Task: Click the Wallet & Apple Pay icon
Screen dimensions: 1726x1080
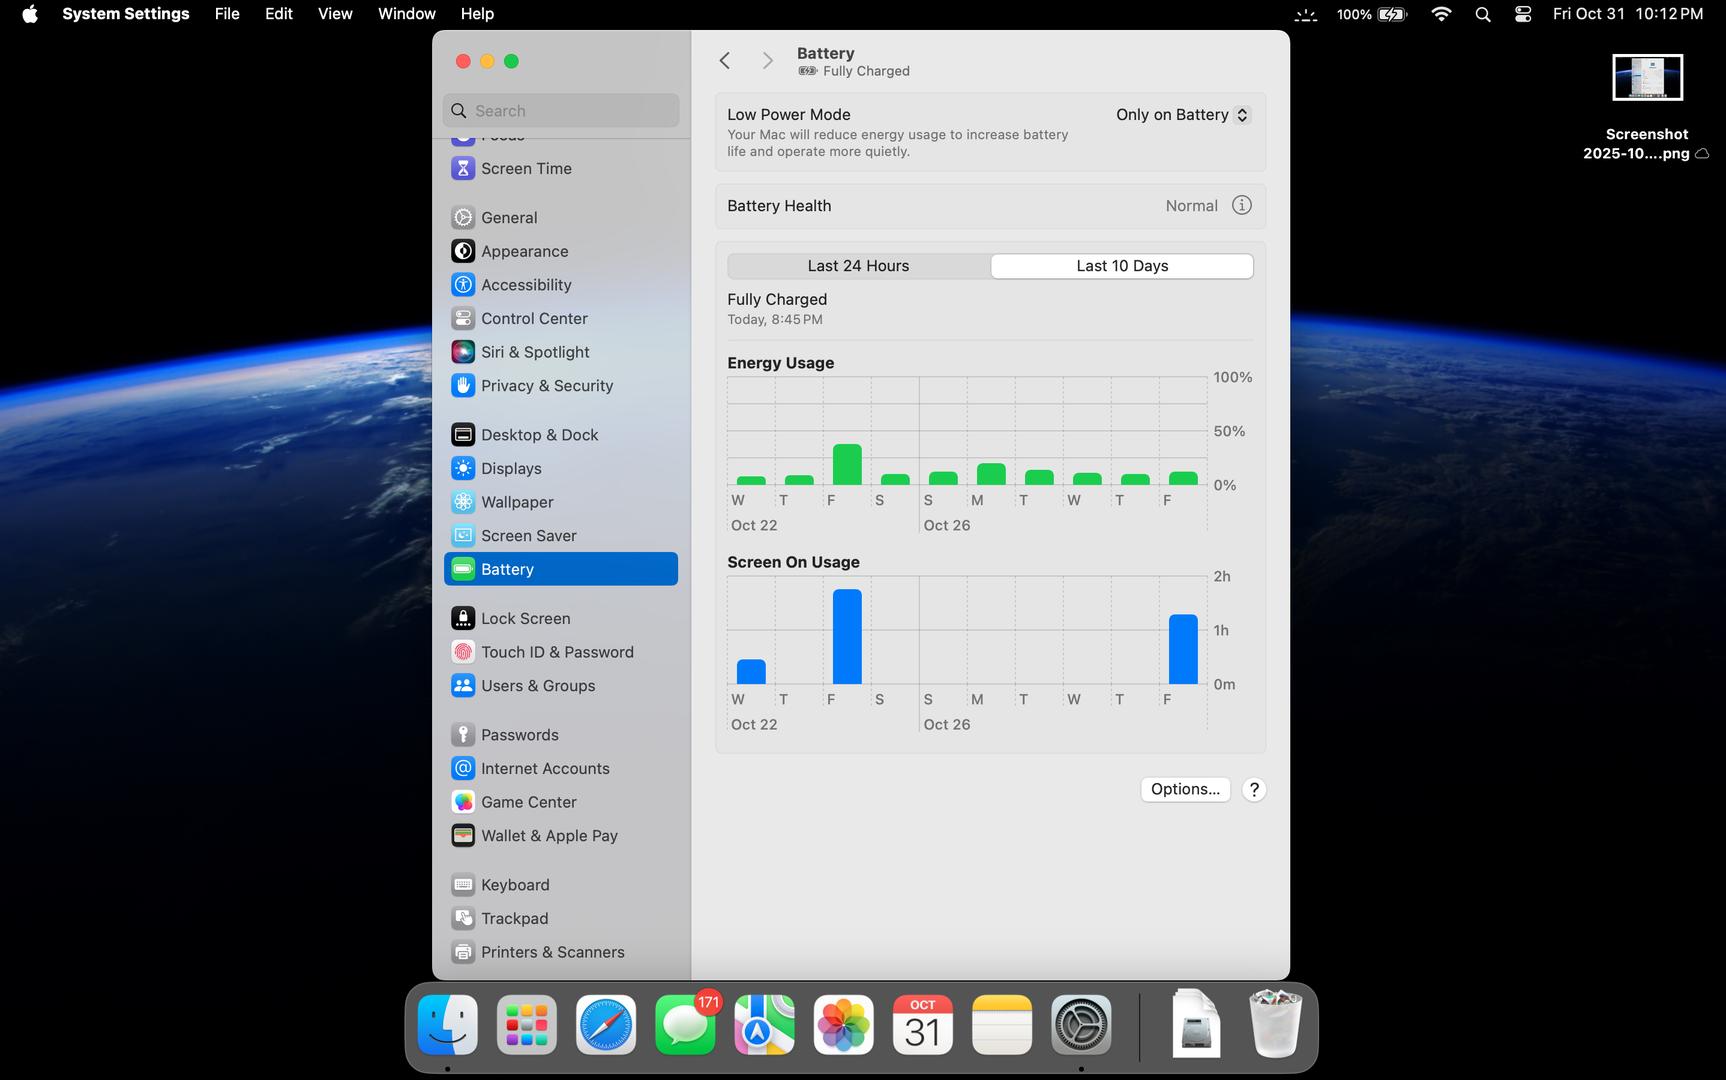Action: 462,836
